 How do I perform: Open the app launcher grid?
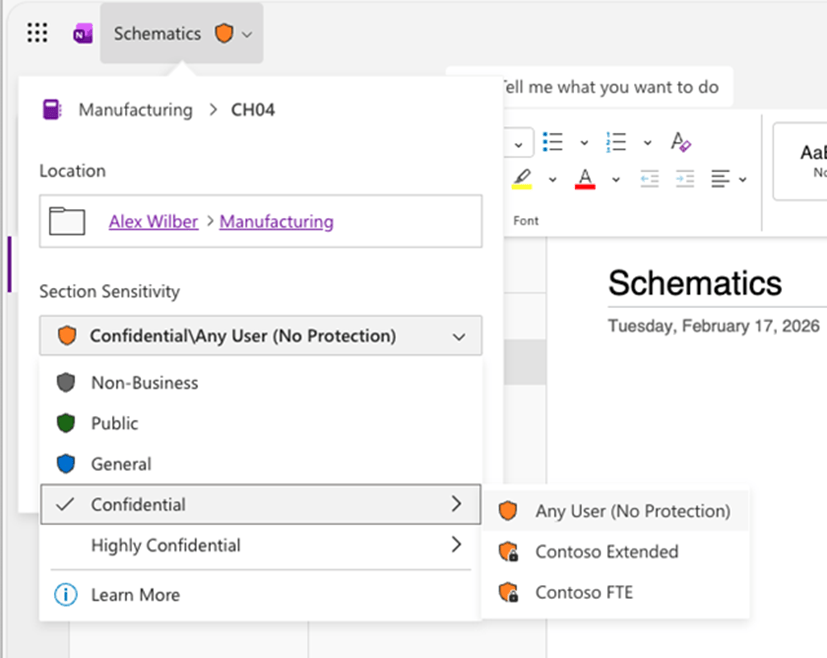[x=37, y=33]
